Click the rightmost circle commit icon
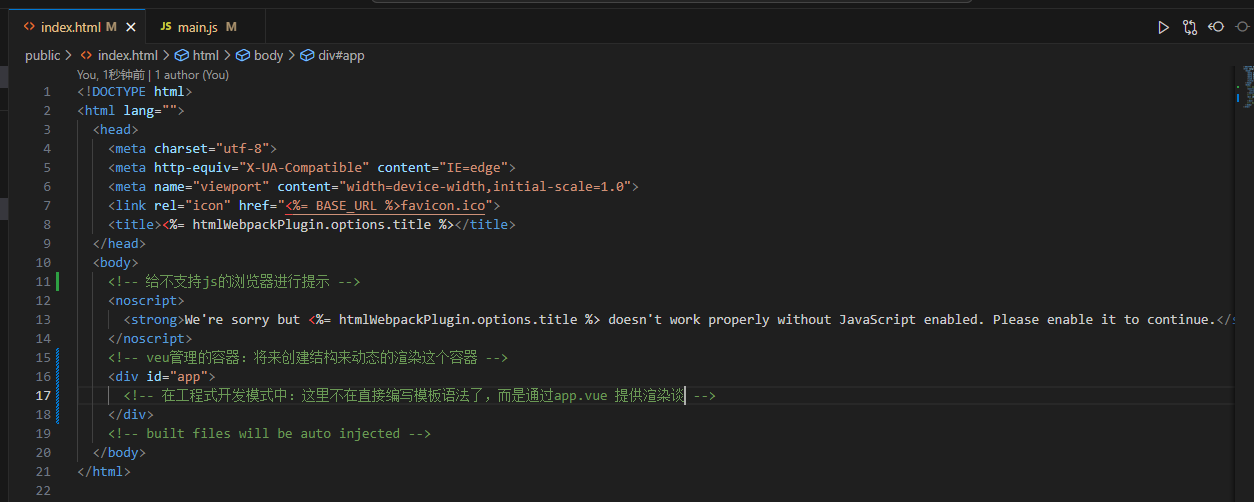1254x502 pixels. (x=1242, y=27)
